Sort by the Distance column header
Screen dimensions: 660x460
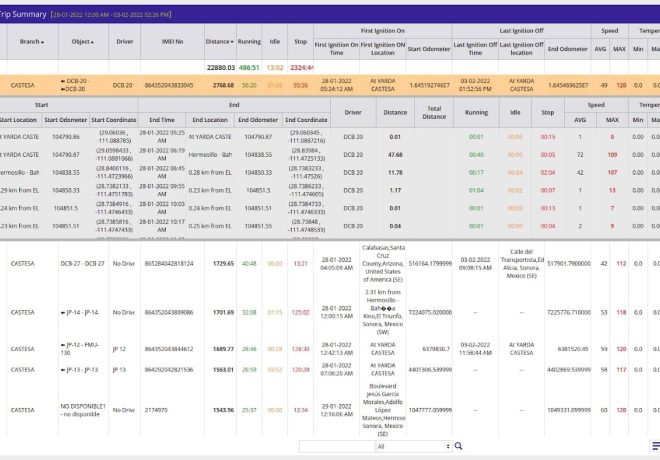217,42
